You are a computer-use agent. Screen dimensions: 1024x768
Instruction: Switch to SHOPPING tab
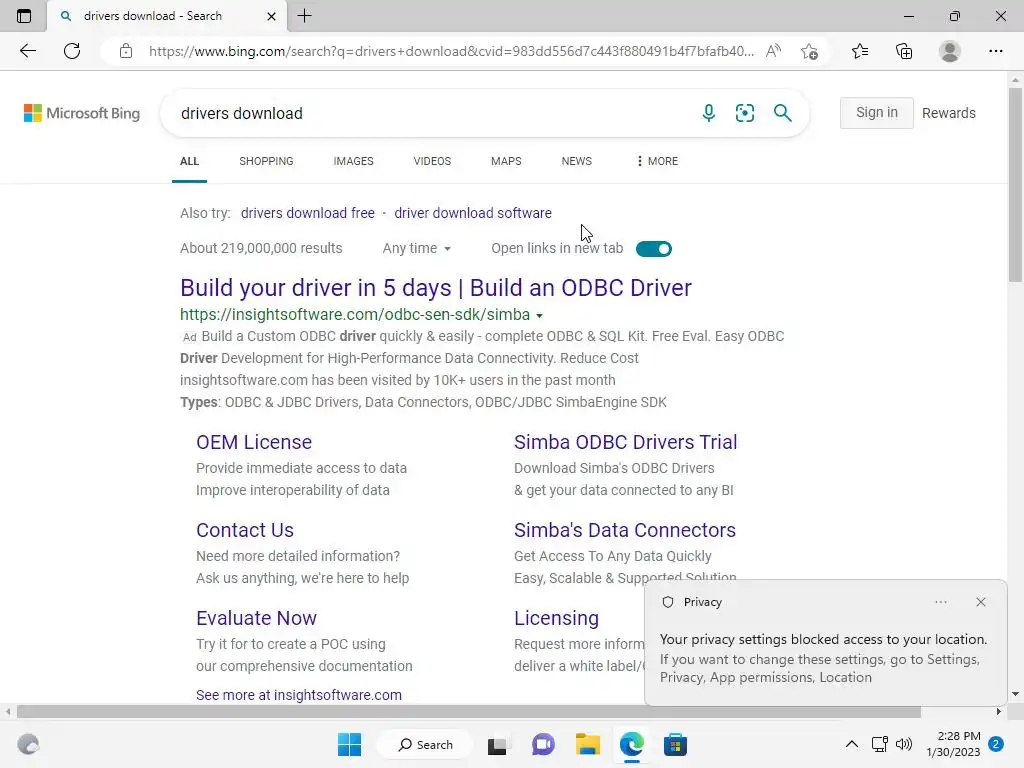coord(266,161)
